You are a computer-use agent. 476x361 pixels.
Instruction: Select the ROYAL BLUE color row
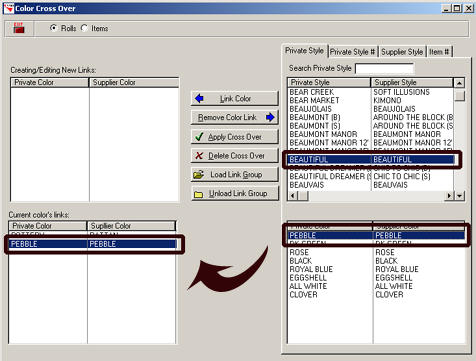point(376,269)
